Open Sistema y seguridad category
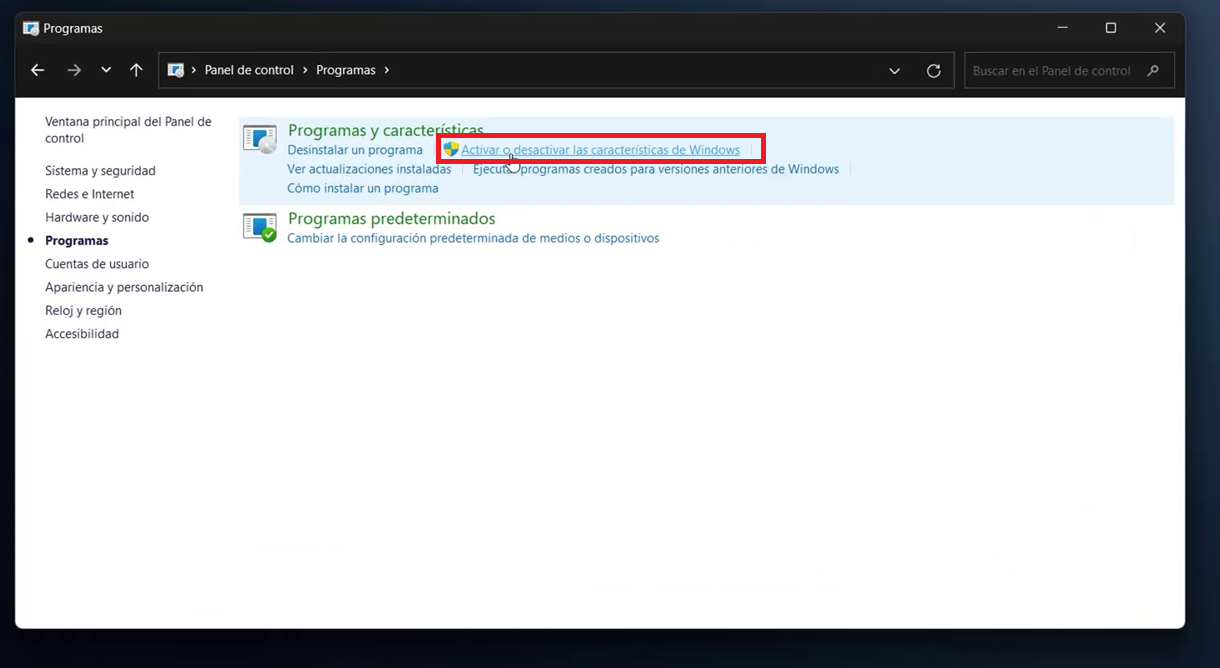Image resolution: width=1220 pixels, height=668 pixels. [100, 171]
